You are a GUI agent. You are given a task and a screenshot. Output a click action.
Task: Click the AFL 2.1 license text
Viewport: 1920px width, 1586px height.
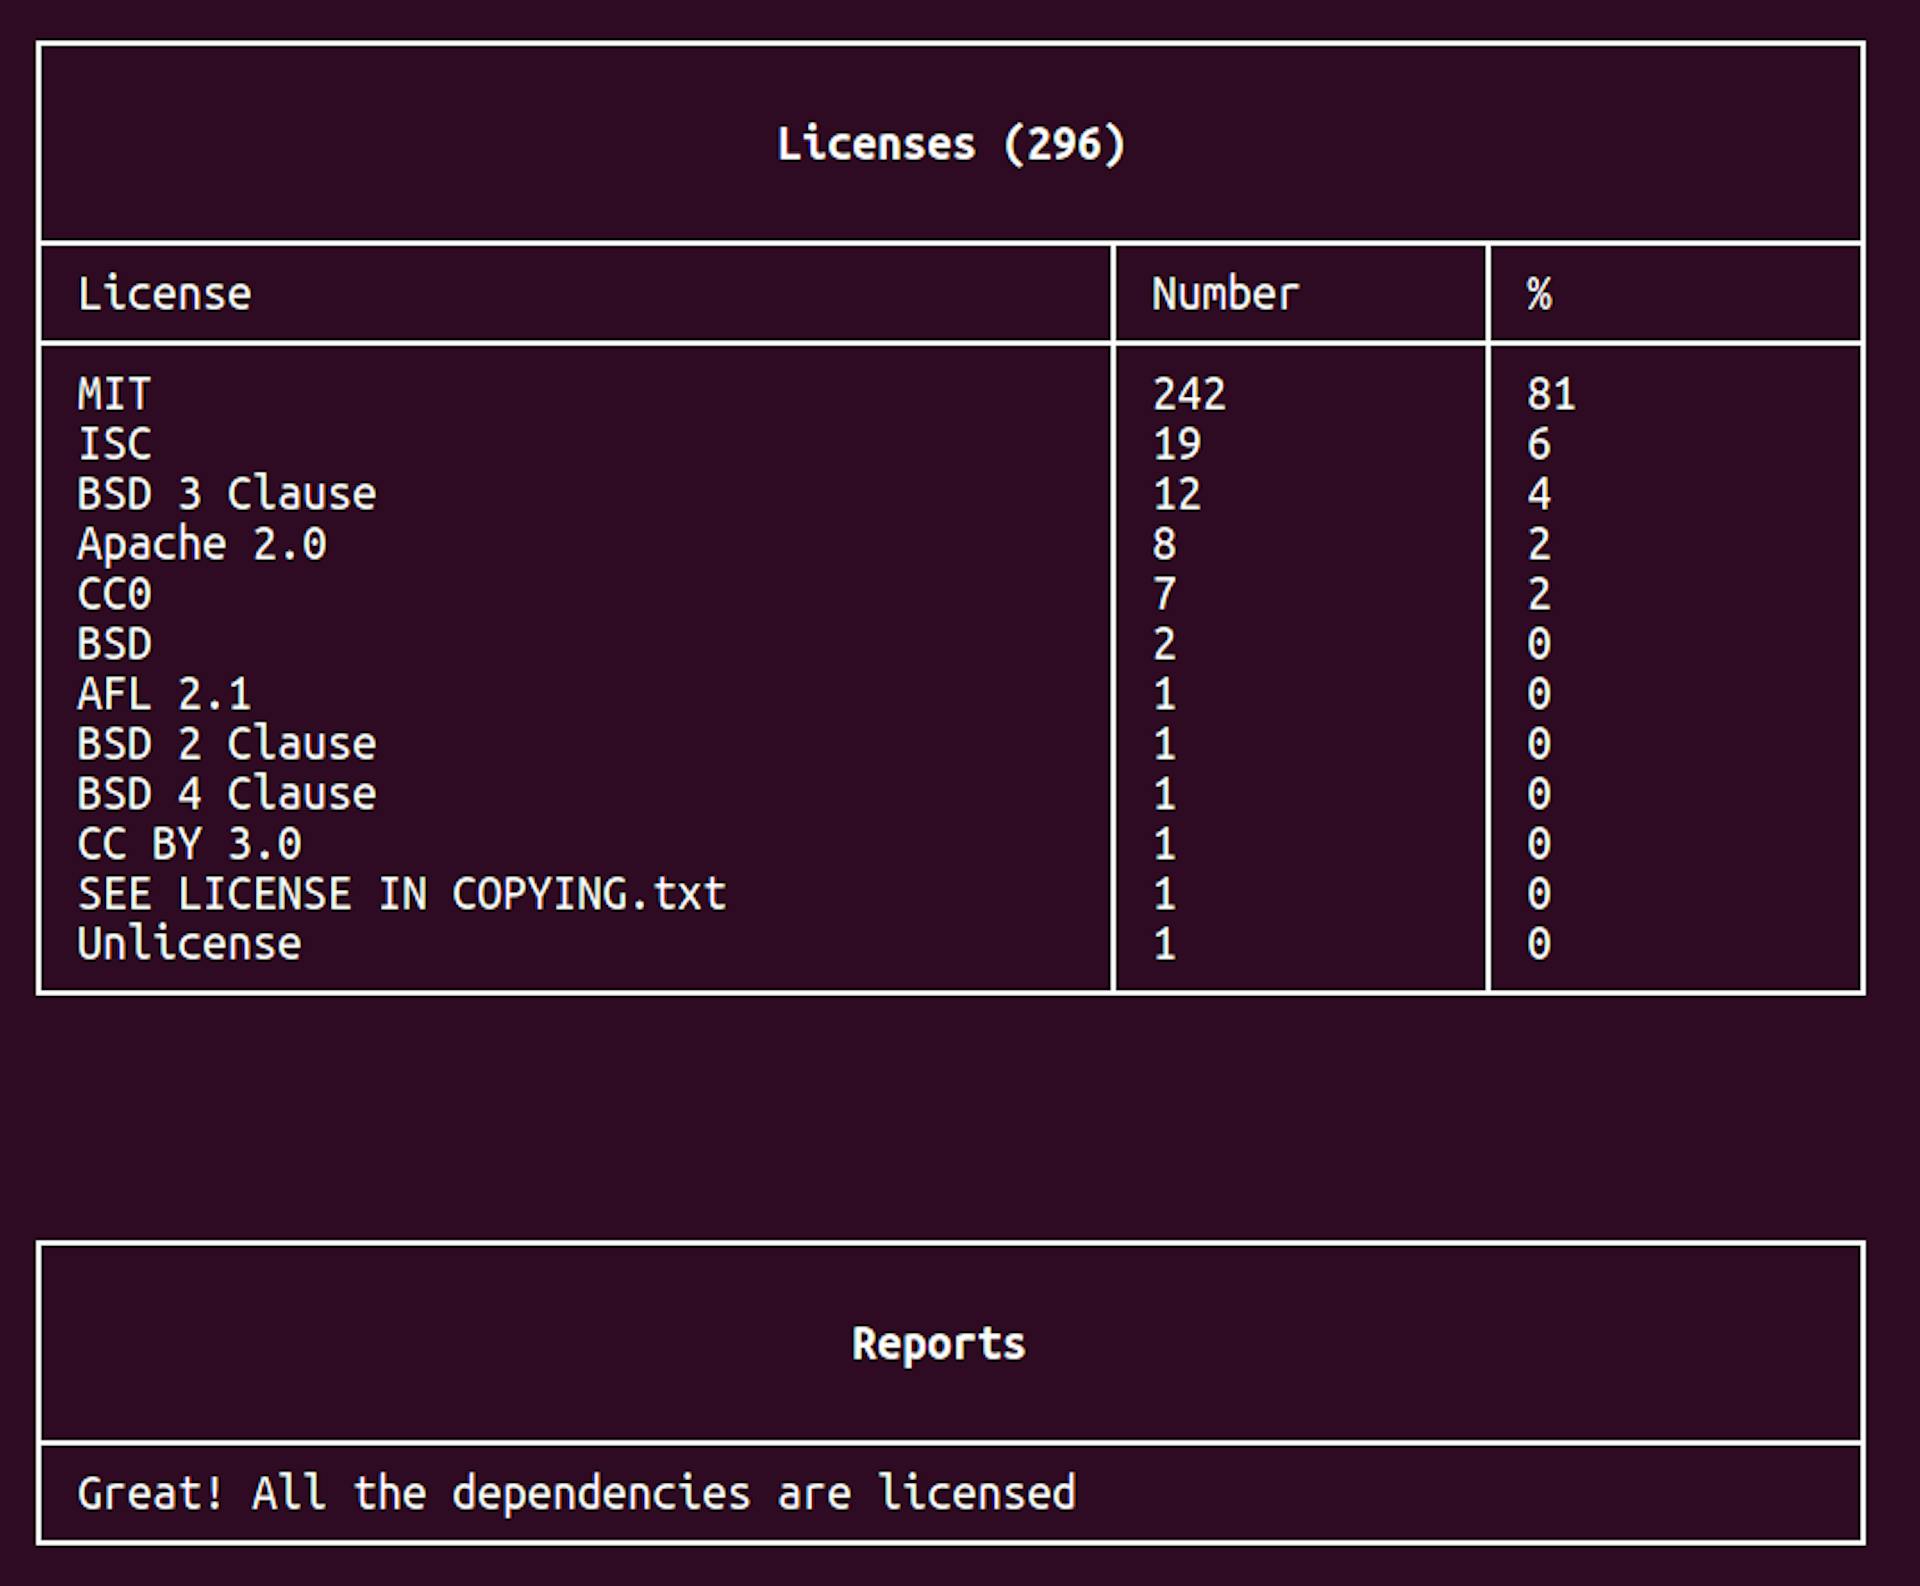coord(164,694)
